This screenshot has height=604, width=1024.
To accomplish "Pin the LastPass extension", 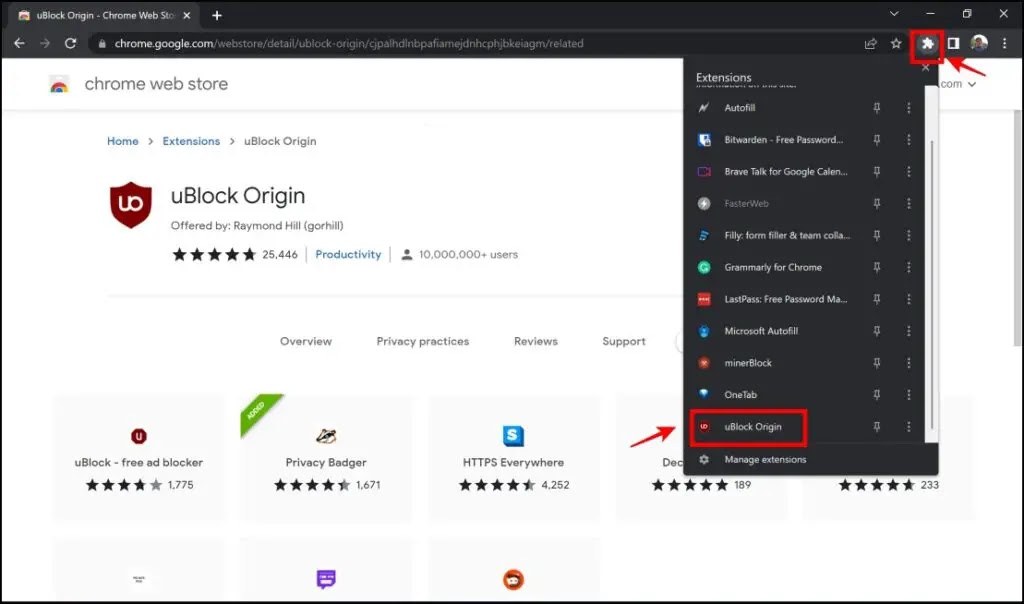I will coord(876,299).
